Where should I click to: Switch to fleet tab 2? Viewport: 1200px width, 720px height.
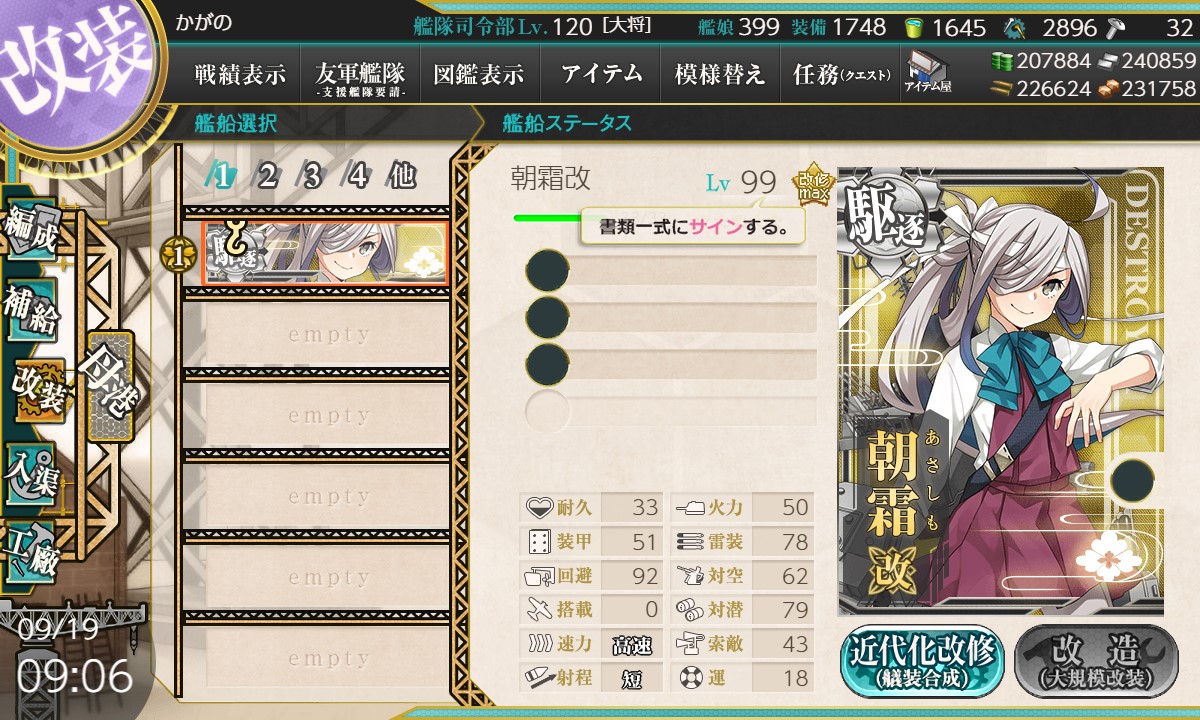[267, 177]
